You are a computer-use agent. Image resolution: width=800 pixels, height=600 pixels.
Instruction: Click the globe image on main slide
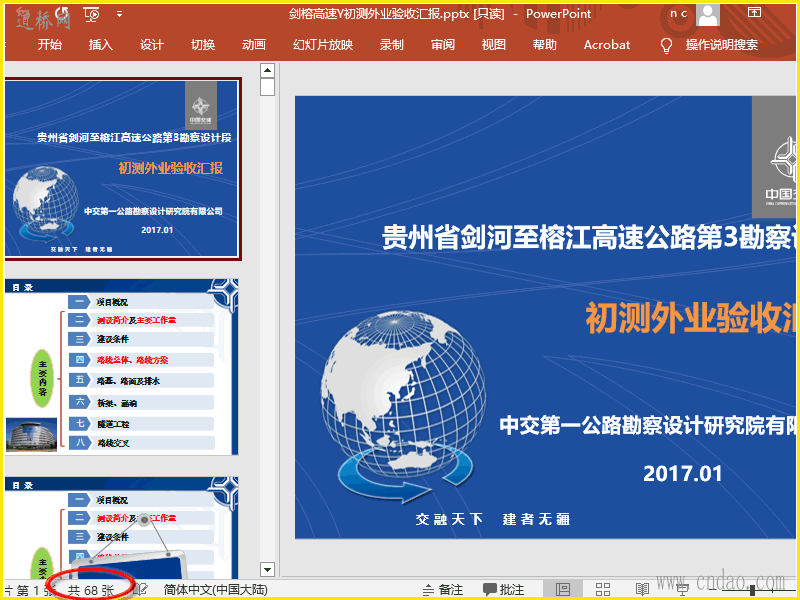[403, 406]
